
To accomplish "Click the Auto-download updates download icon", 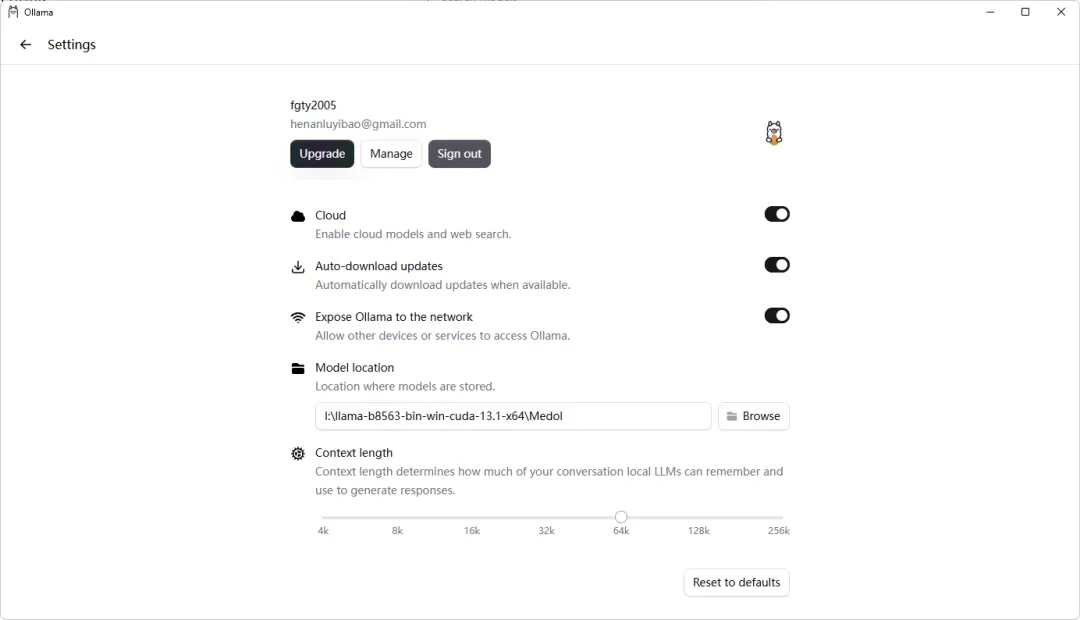I will 298,267.
